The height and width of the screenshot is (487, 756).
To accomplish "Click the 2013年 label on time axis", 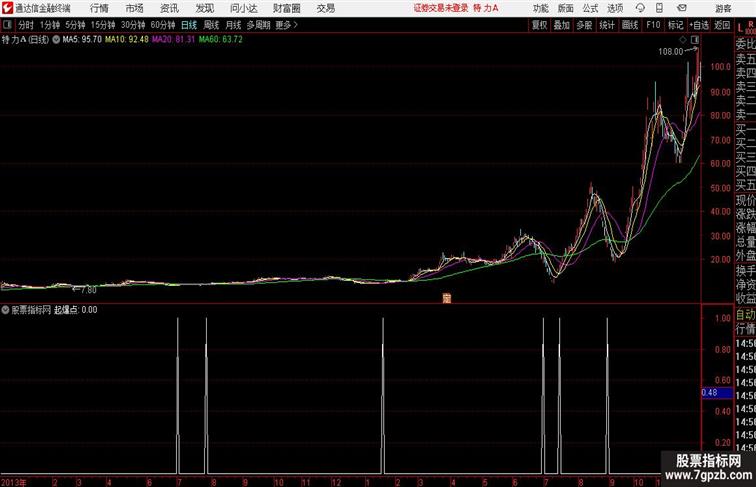I will (14, 482).
